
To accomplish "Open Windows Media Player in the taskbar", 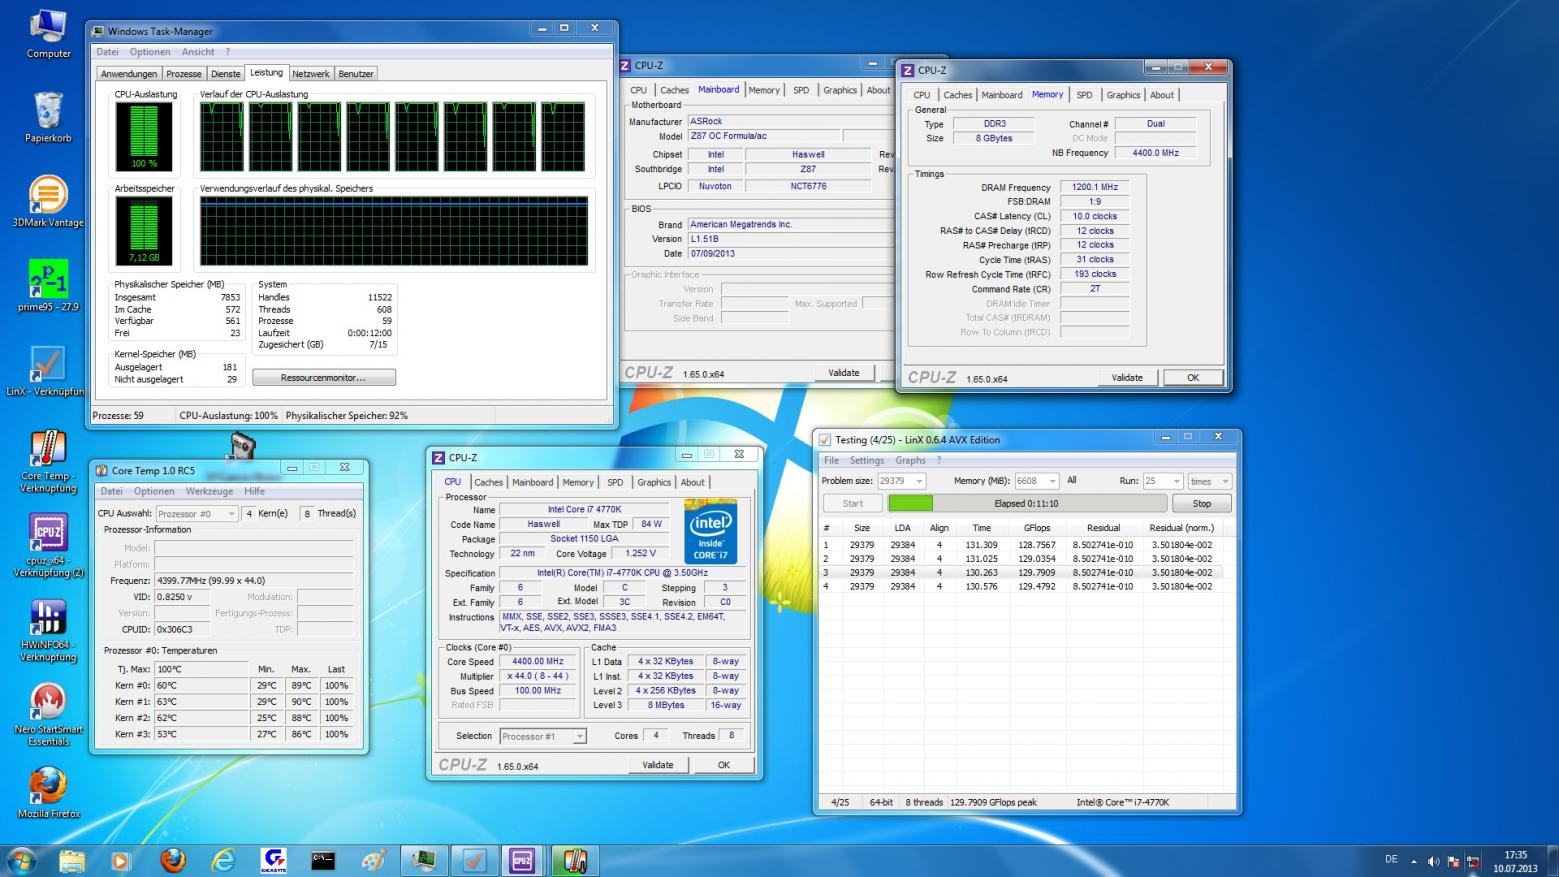I will point(120,860).
